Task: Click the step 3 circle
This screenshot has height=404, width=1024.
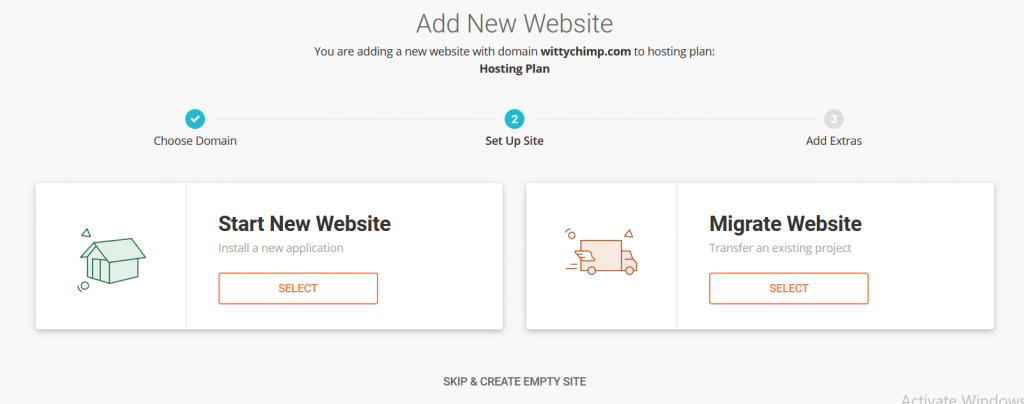Action: click(x=834, y=119)
